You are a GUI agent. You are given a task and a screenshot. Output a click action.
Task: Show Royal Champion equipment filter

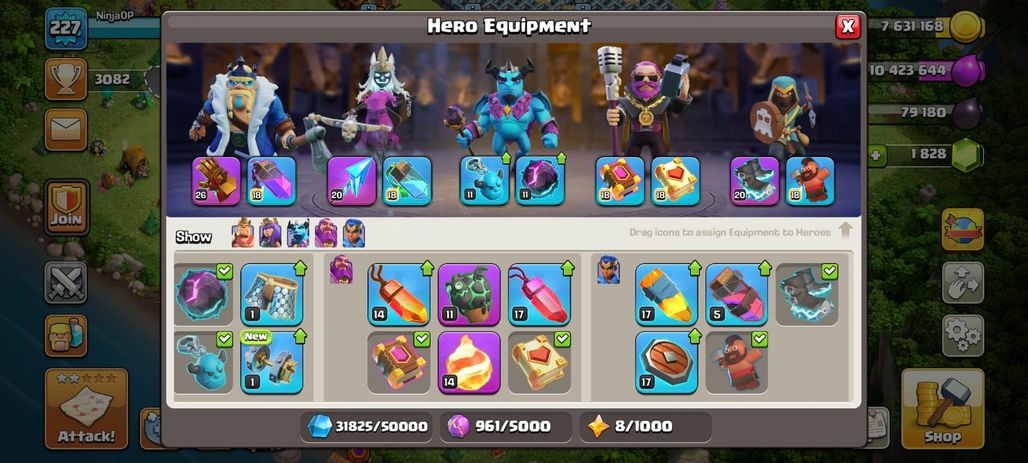coord(353,233)
